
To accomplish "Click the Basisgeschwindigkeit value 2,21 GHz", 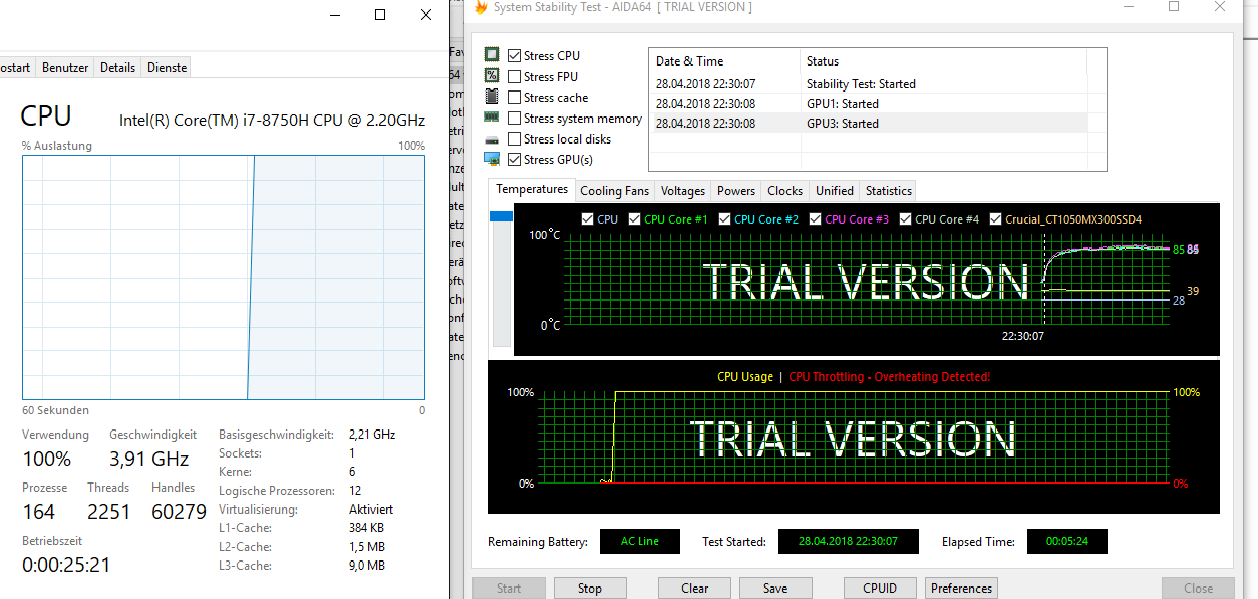I will [x=372, y=434].
